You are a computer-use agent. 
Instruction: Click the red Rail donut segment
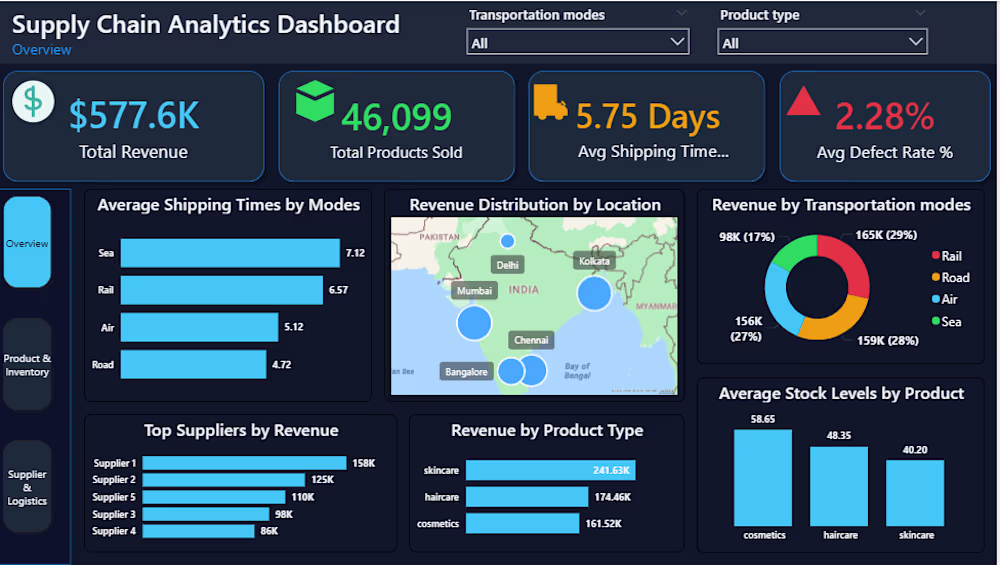[x=851, y=261]
